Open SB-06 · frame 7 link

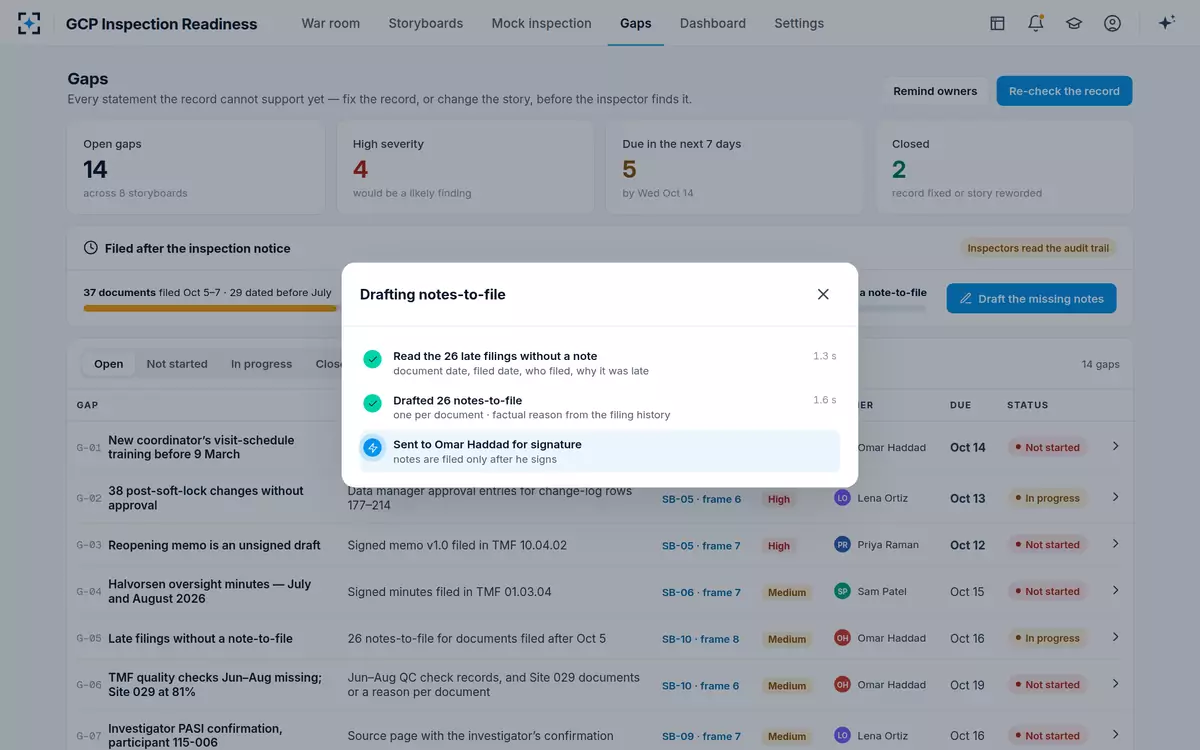click(701, 593)
